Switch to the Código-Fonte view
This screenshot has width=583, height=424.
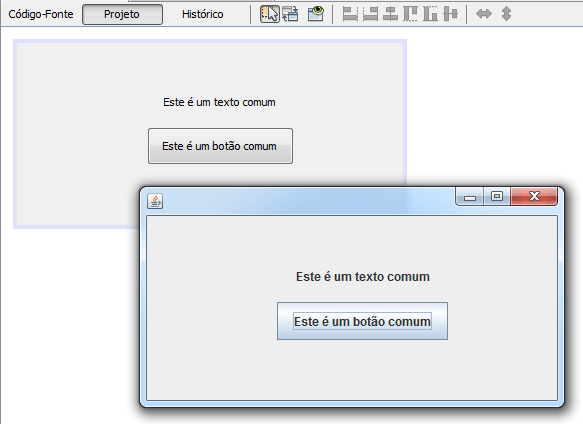pos(41,14)
